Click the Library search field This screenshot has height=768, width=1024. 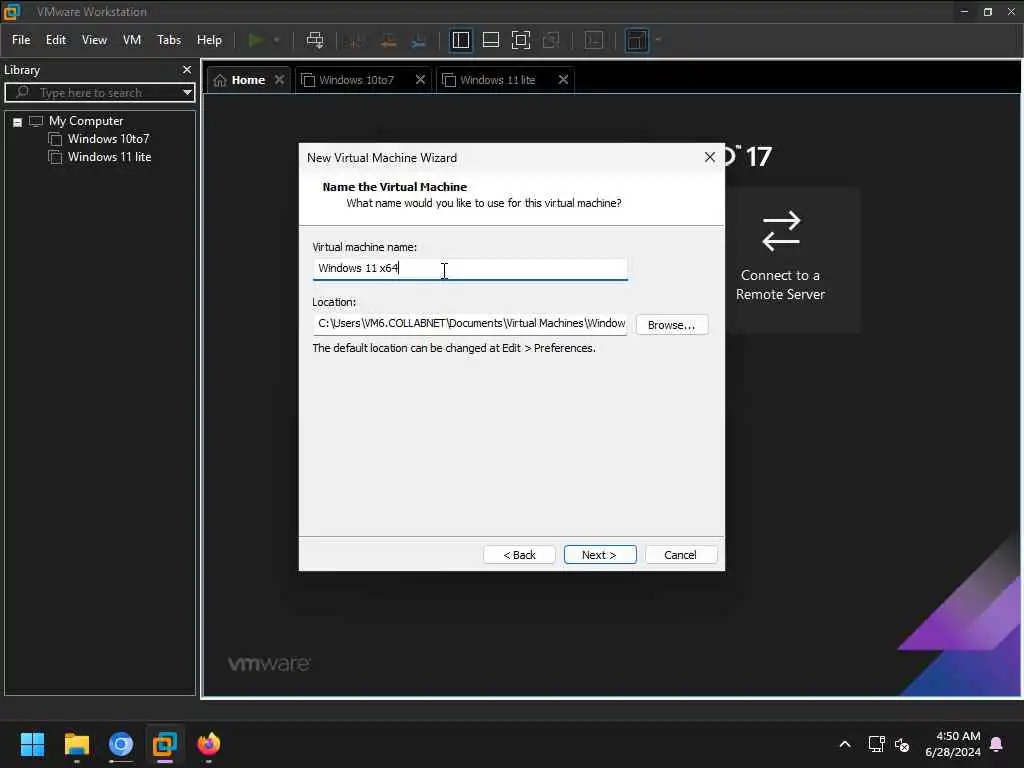[x=98, y=93]
